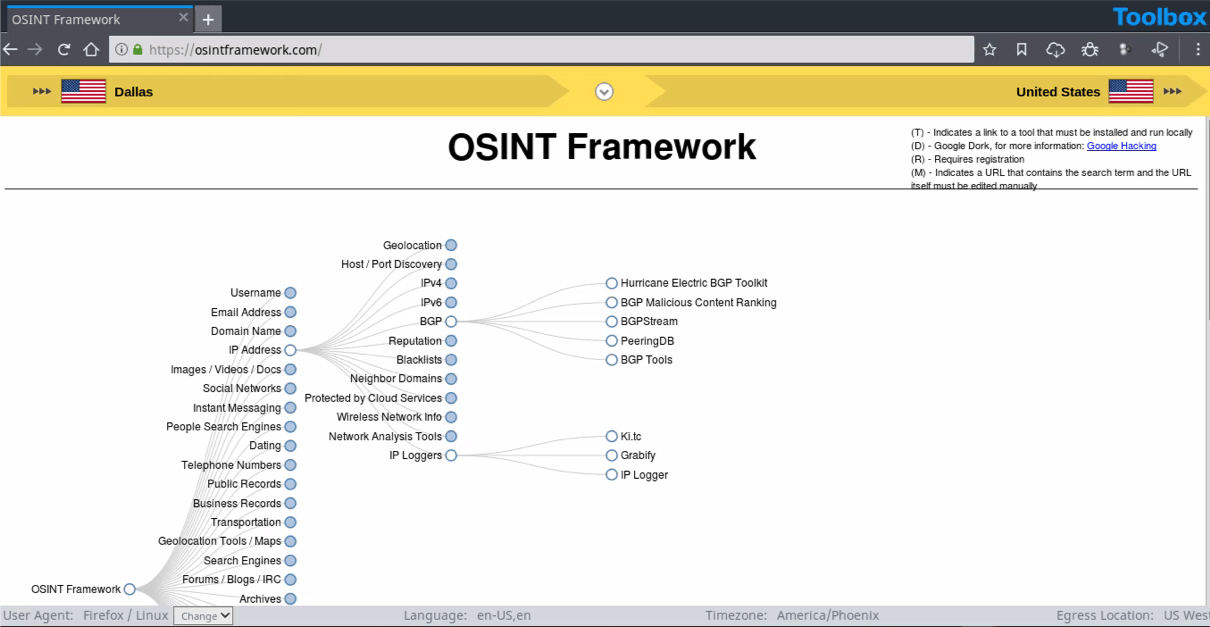Follow the Google Hacking link
Viewport: 1210px width, 627px height.
tap(1121, 145)
